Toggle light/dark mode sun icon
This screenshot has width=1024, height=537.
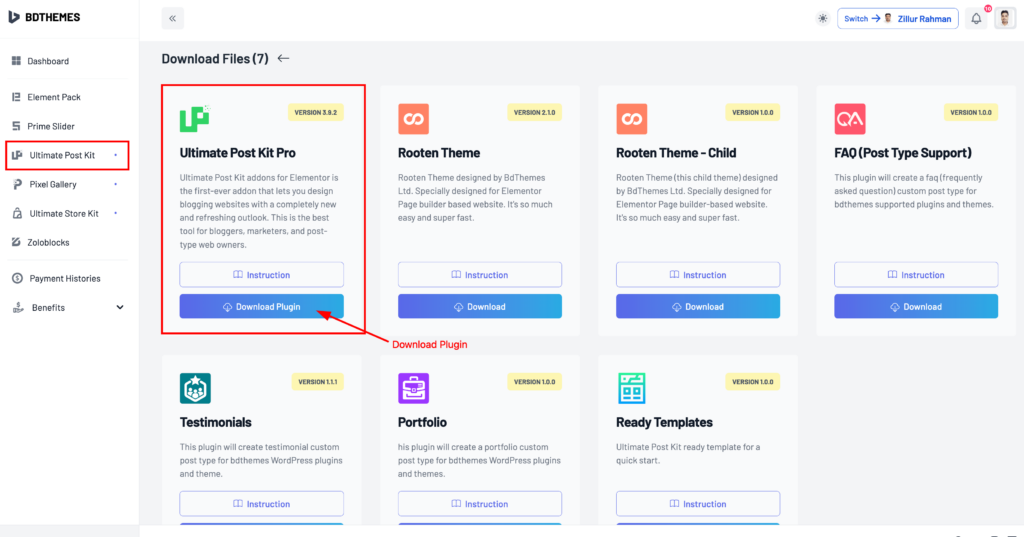[822, 18]
